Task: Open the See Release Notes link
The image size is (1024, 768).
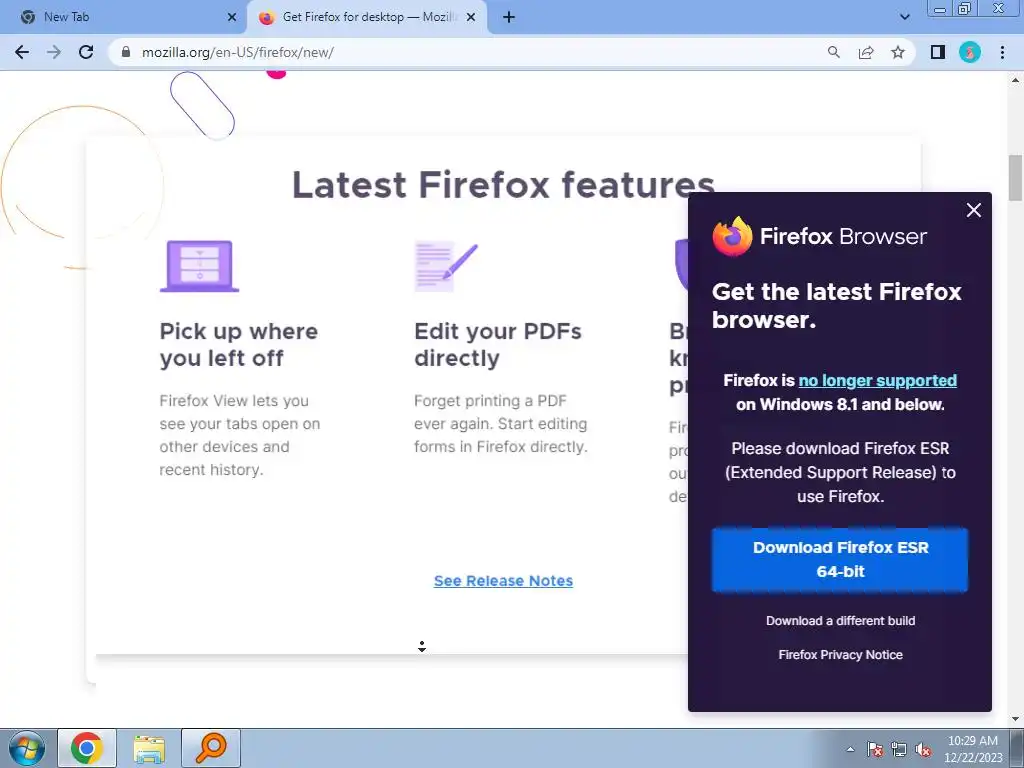Action: tap(504, 581)
